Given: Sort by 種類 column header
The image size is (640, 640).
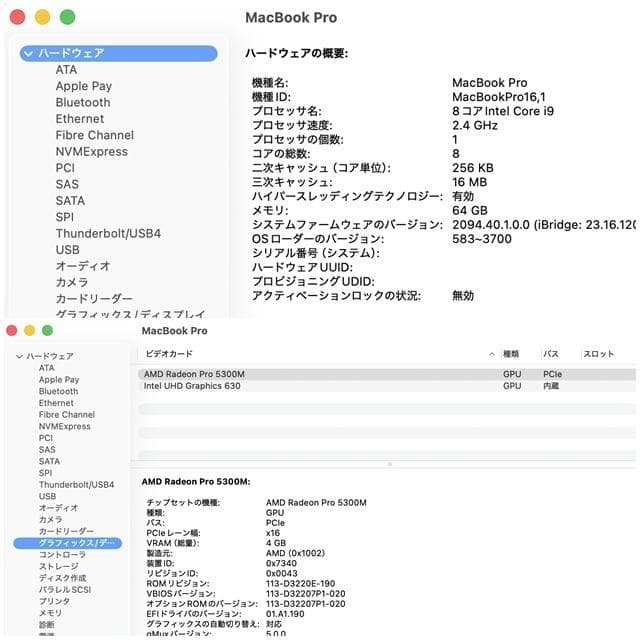Looking at the screenshot, I should pos(511,354).
